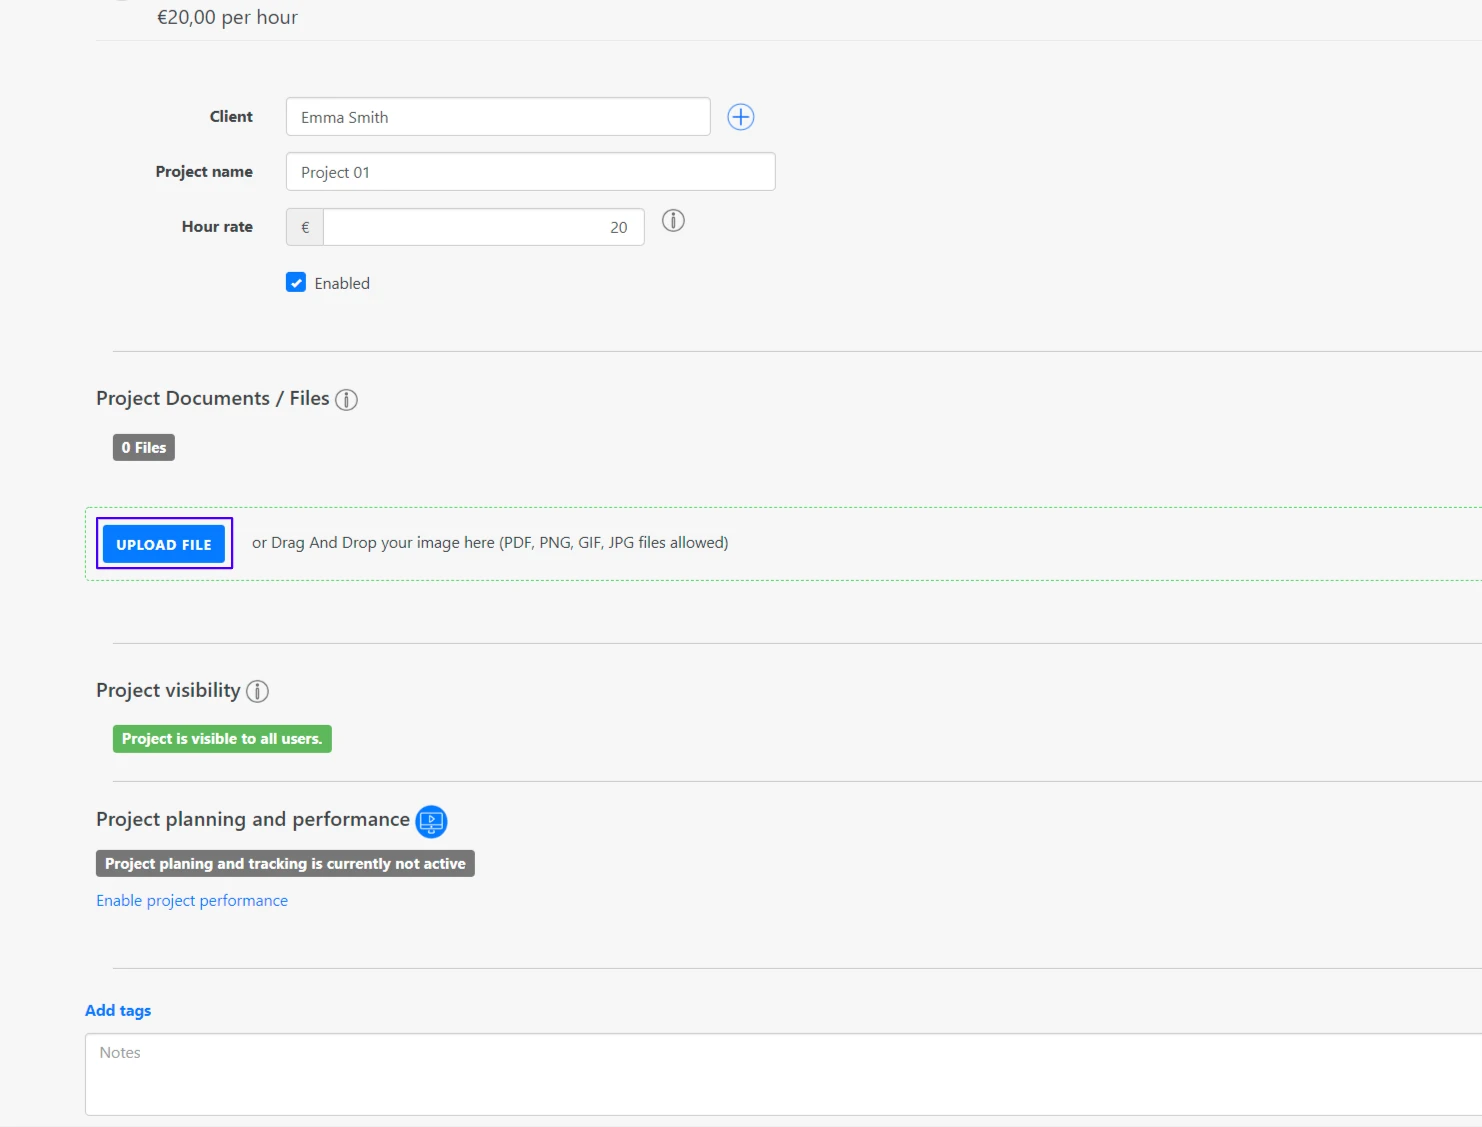
Task: Click the blue video tutorial icon for project planning
Action: click(x=430, y=821)
